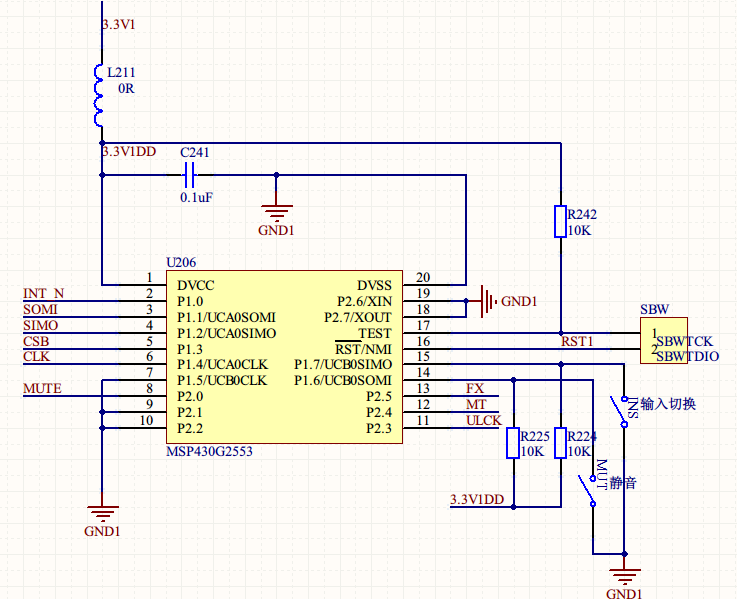Viewport: 737px width, 599px height.
Task: Select the MT net label
Action: coord(476,404)
